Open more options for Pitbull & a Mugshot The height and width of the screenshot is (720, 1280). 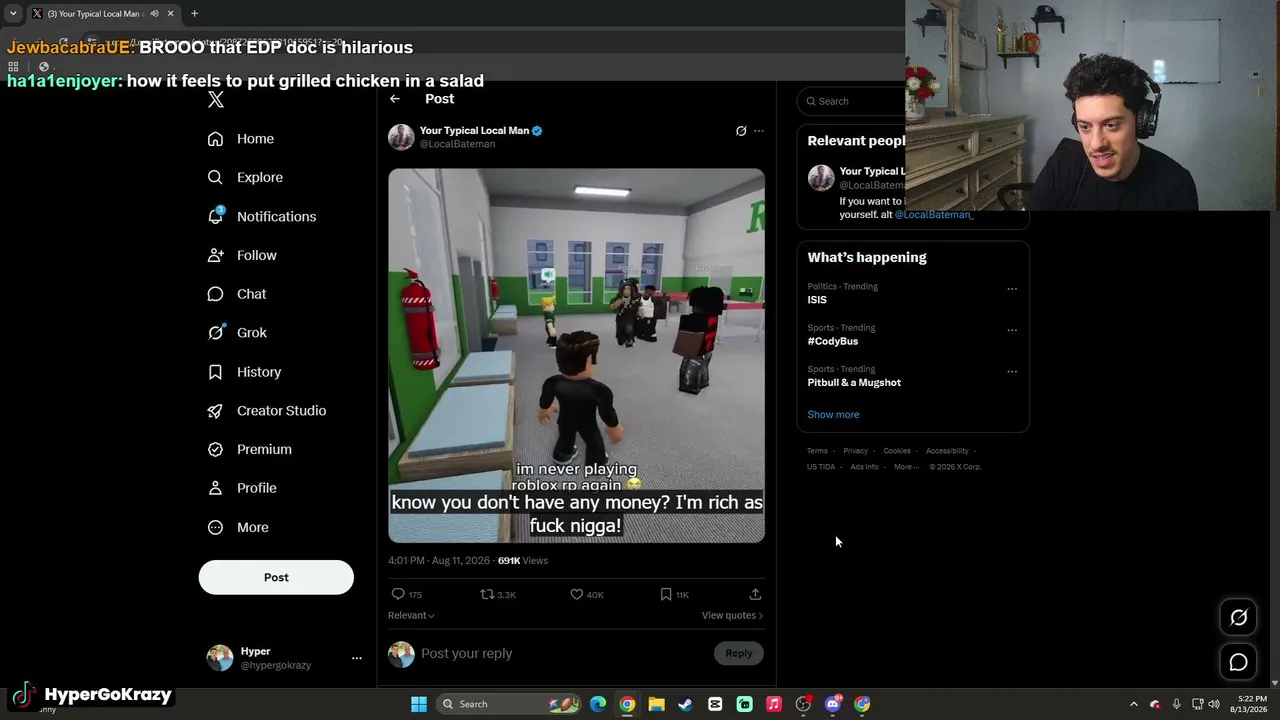[1012, 371]
